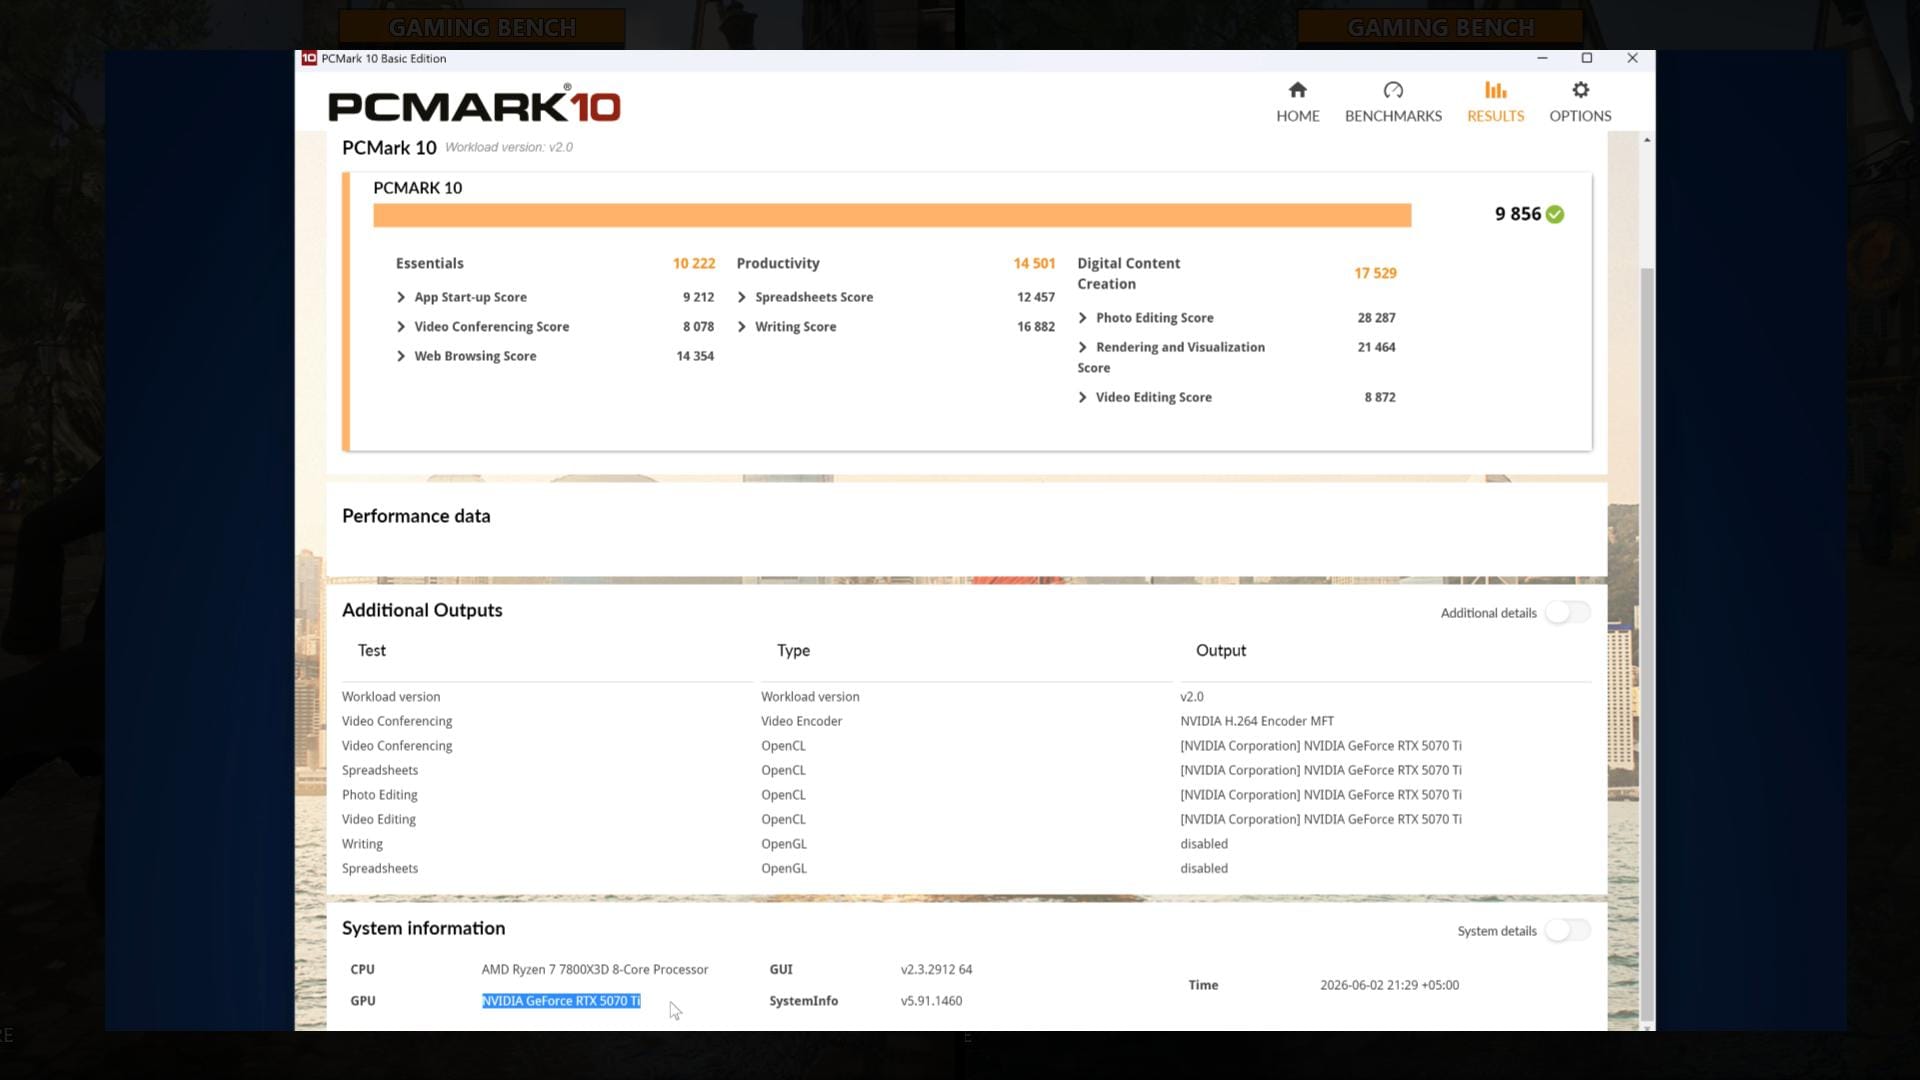Click the Performance data heading

(x=416, y=516)
